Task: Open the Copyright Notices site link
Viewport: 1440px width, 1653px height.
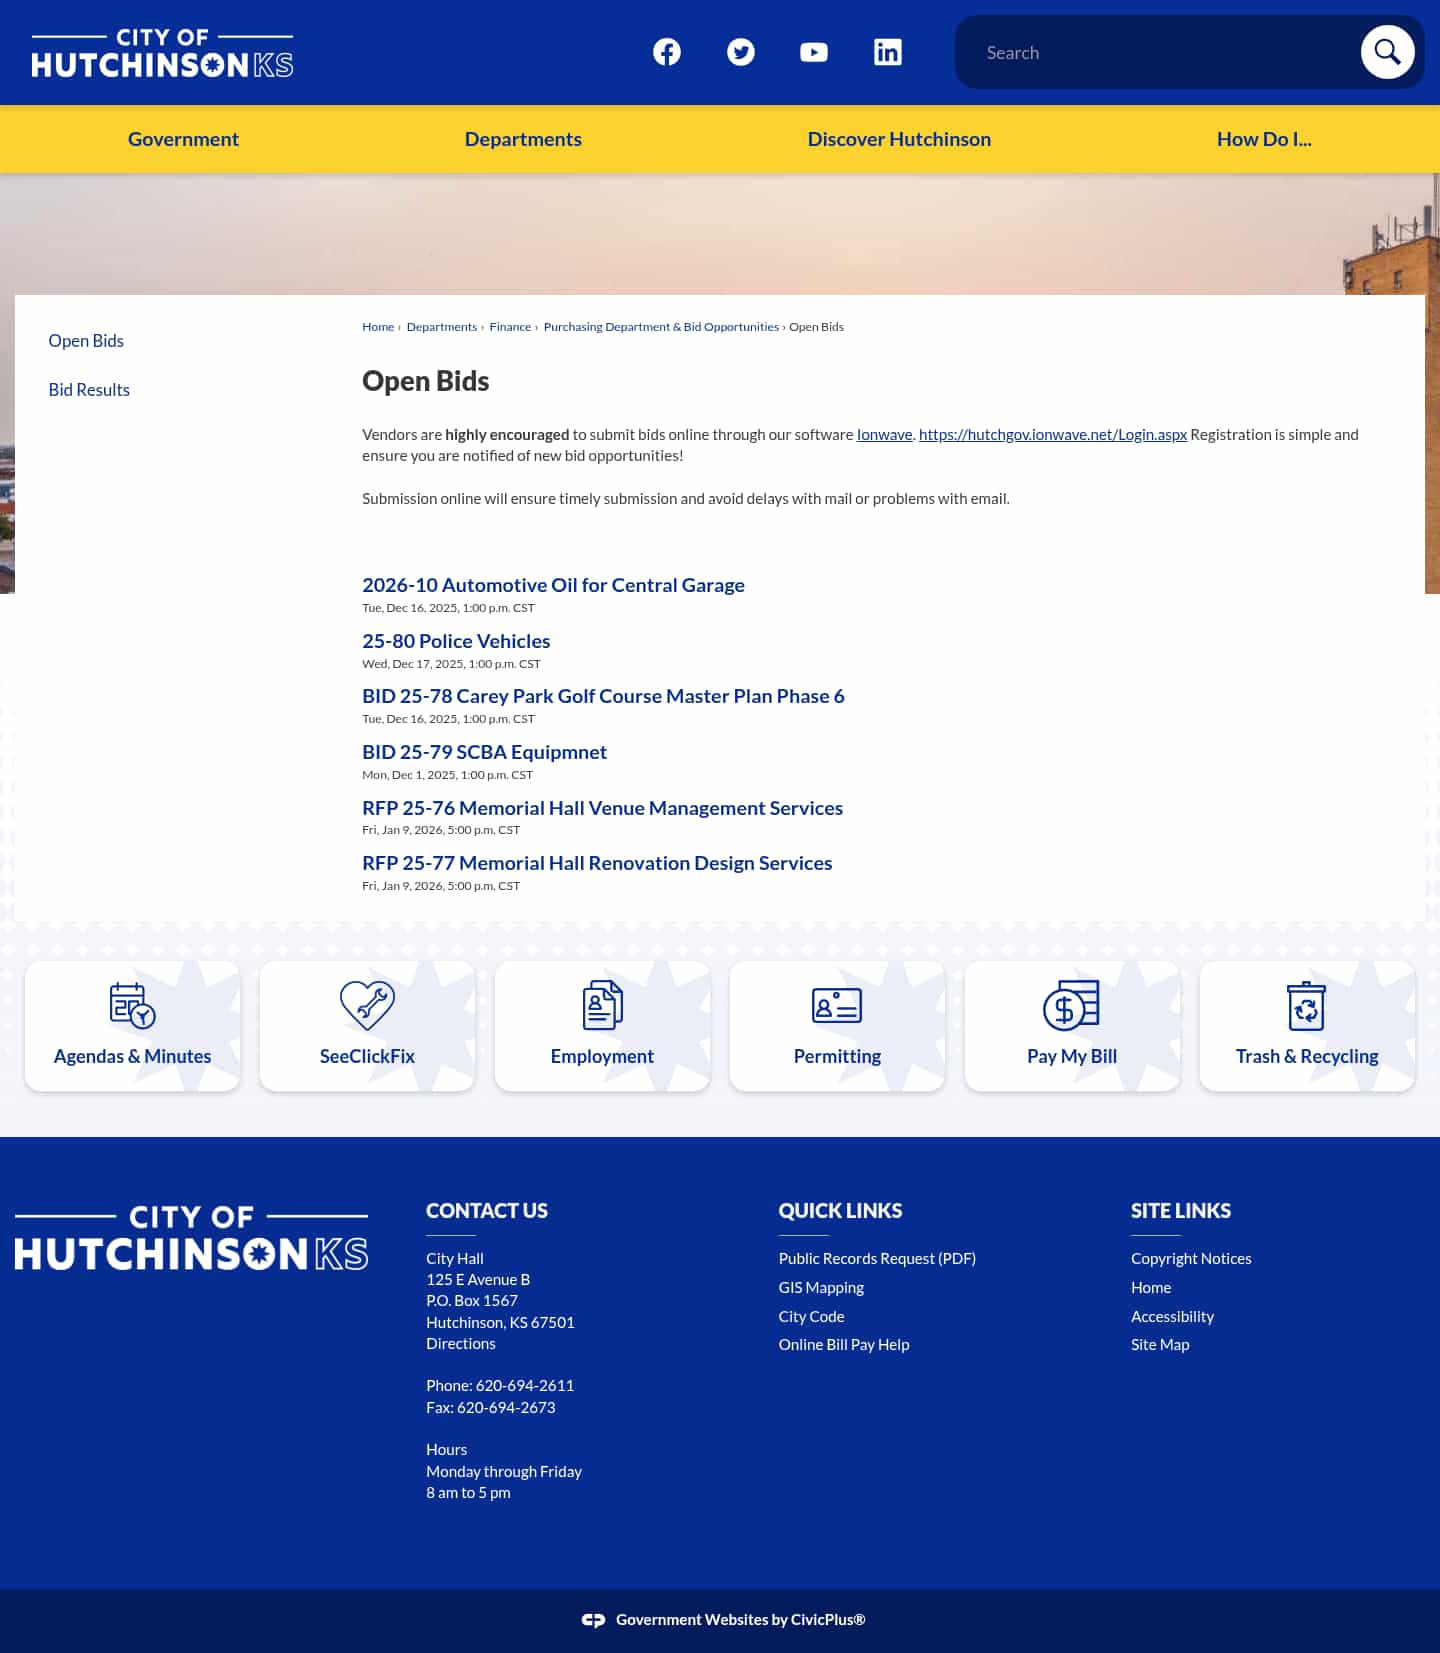Action: click(1191, 1259)
